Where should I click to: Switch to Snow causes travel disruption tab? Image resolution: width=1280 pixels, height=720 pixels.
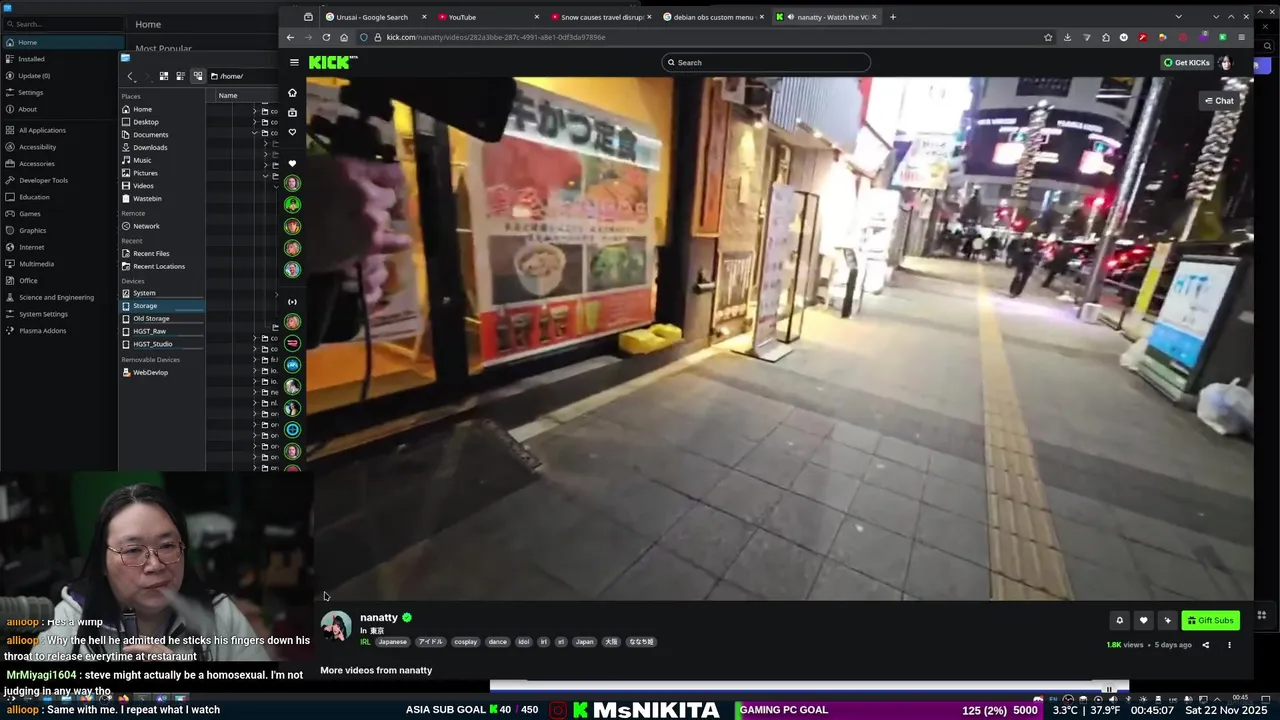(600, 17)
